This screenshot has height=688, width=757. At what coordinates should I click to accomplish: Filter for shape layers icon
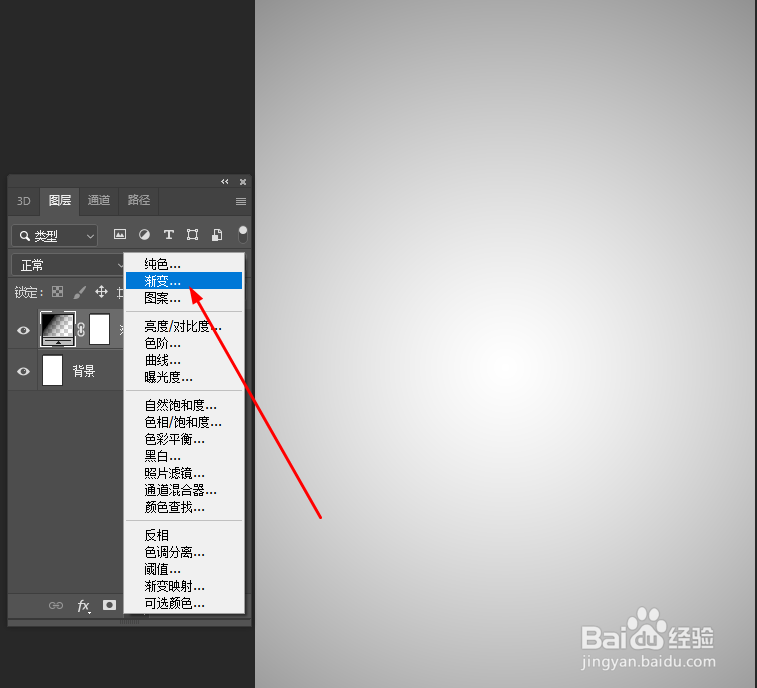[192, 235]
